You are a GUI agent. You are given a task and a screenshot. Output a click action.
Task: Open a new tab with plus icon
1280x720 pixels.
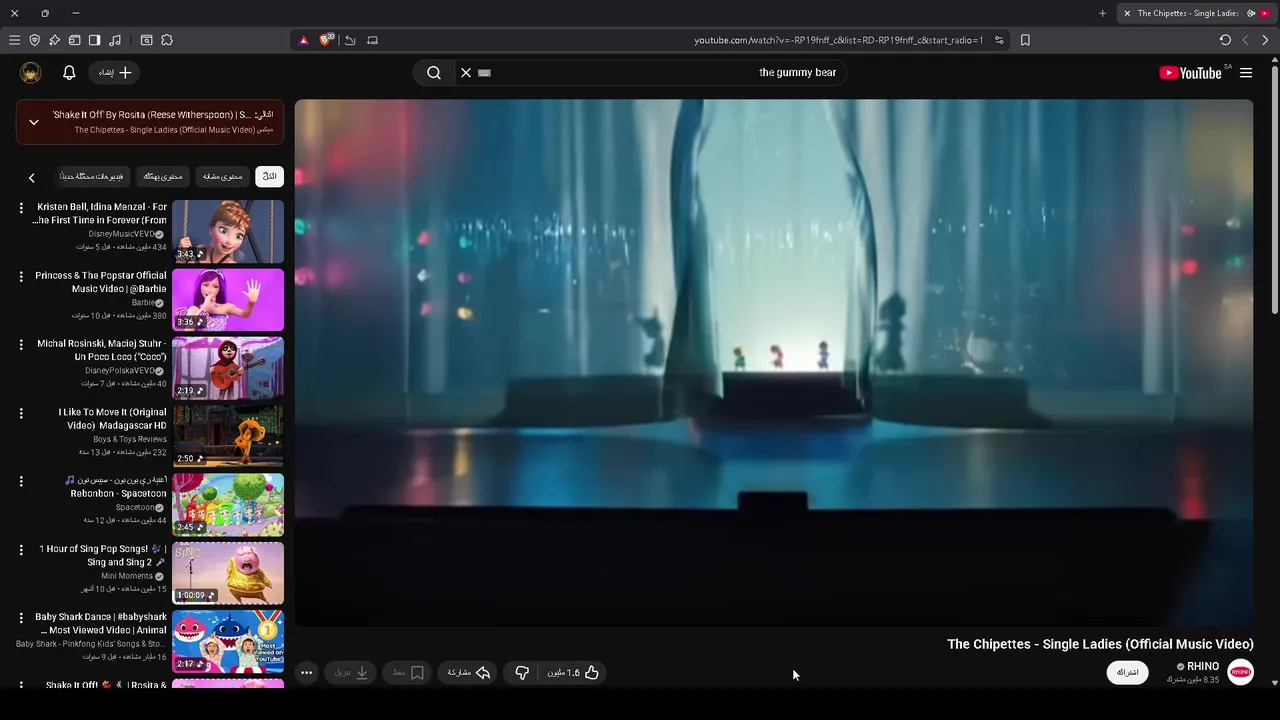1102,13
